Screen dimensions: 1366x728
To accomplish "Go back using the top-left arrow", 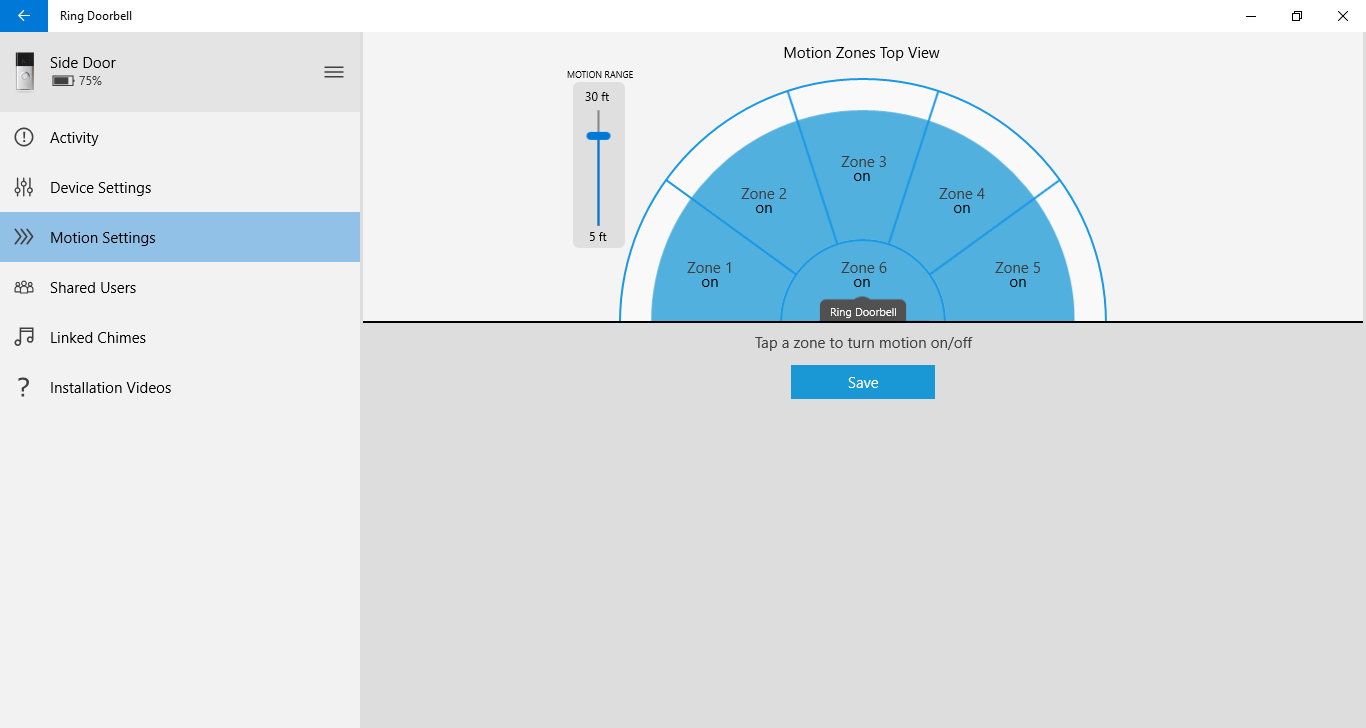I will coord(24,16).
